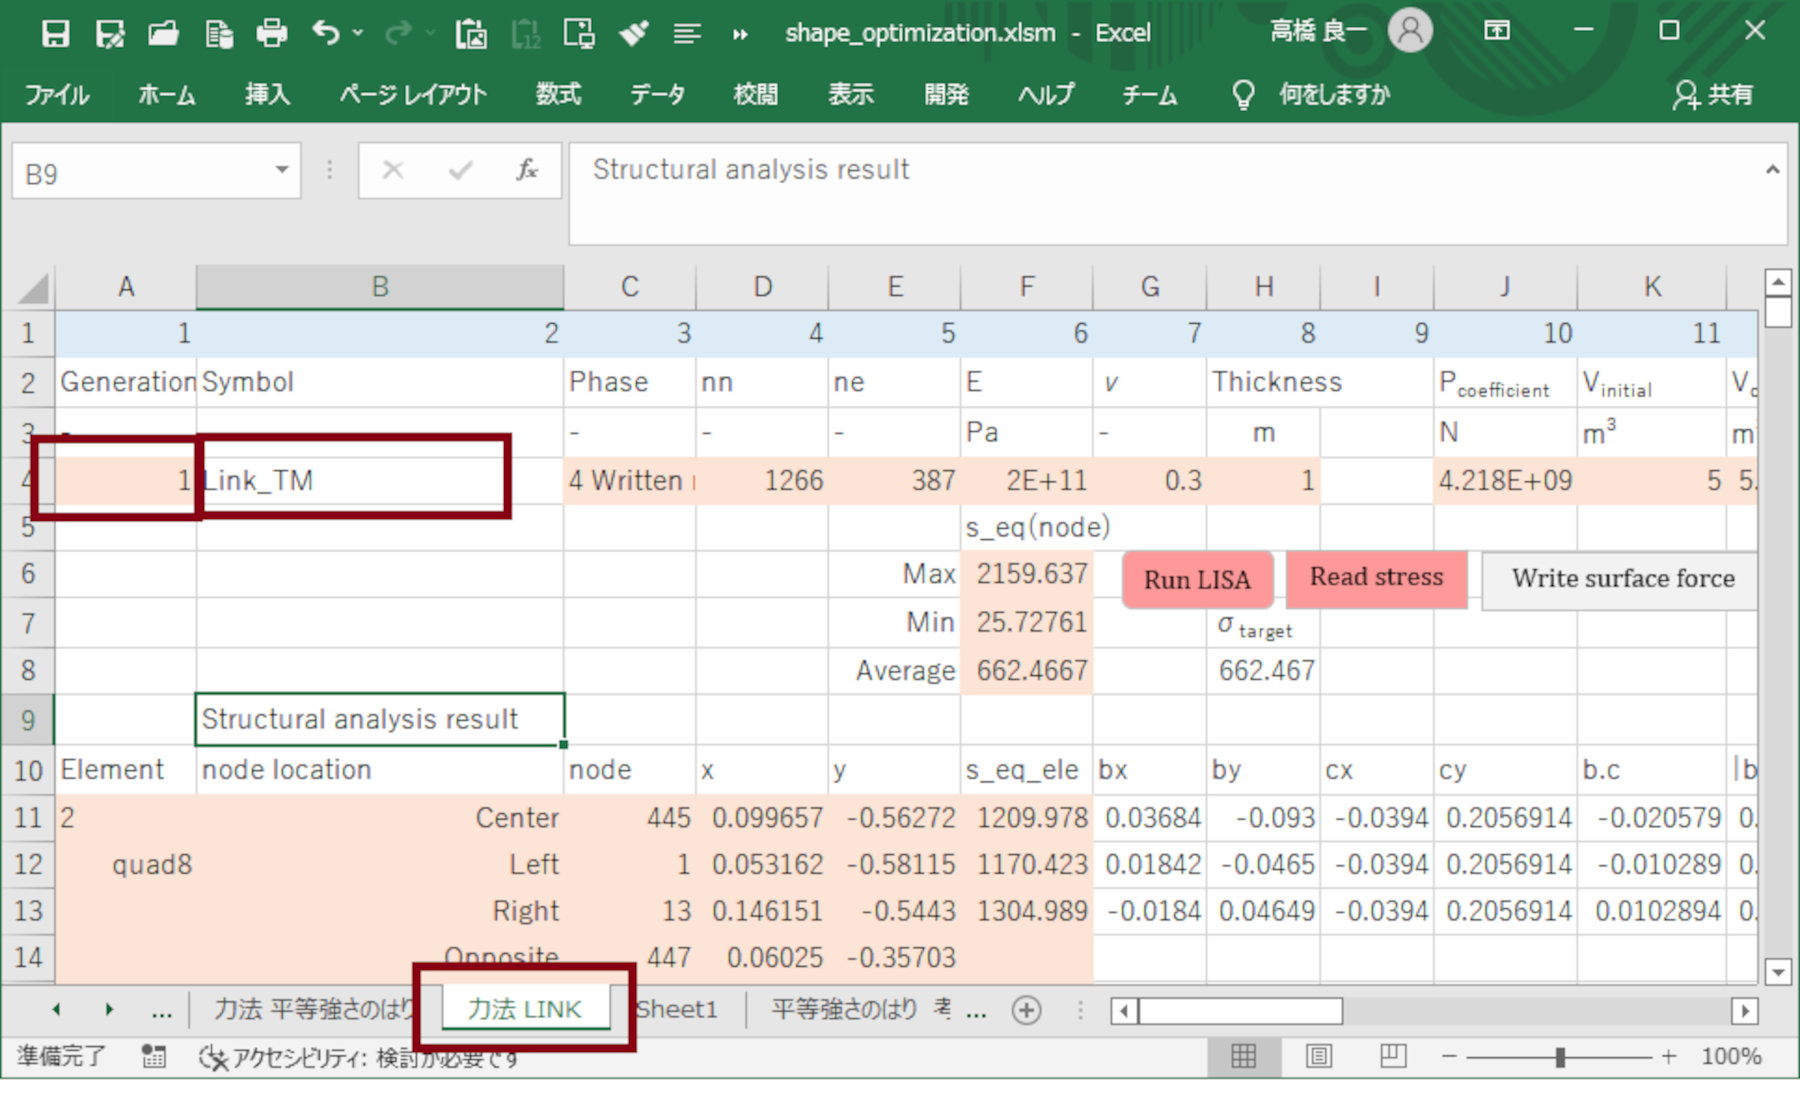This screenshot has height=1109, width=1800.
Task: Click the zoom slider handle
Action: click(x=1559, y=1057)
